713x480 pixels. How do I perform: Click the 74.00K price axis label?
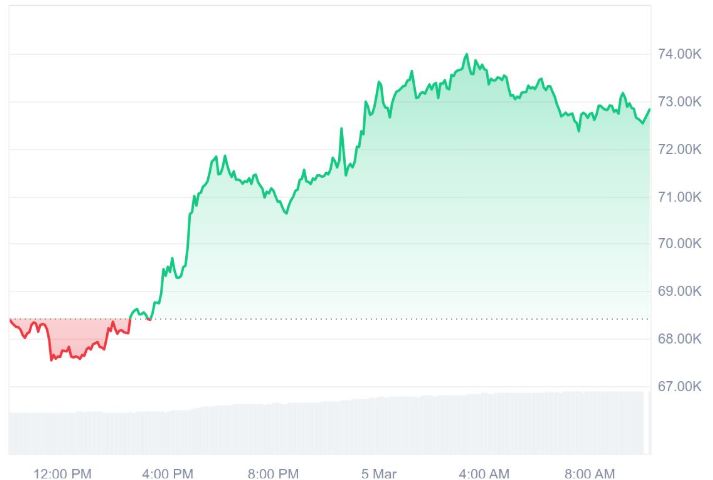(680, 54)
